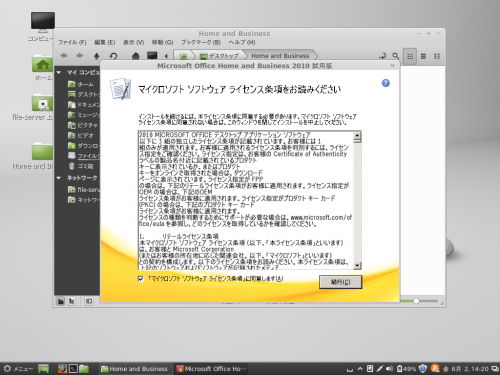Go back with file manager's back arrow
Viewport: 500px width, 375px height.
pyautogui.click(x=64, y=56)
